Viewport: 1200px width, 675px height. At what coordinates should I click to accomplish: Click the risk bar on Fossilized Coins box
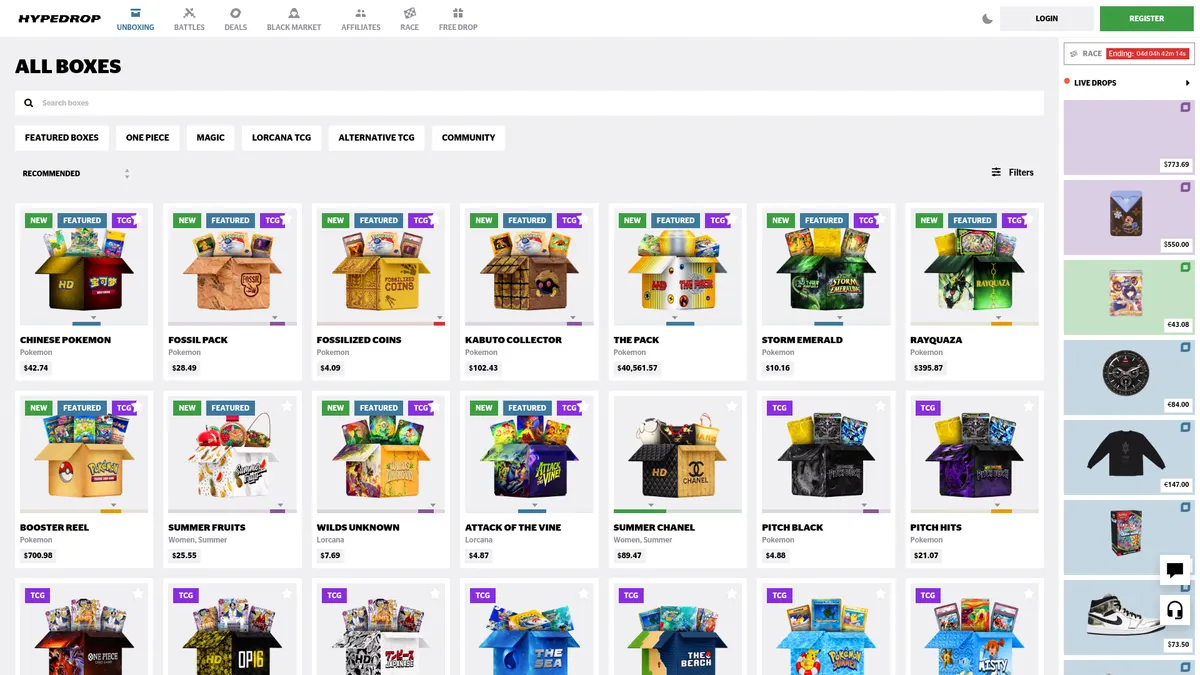(x=381, y=324)
